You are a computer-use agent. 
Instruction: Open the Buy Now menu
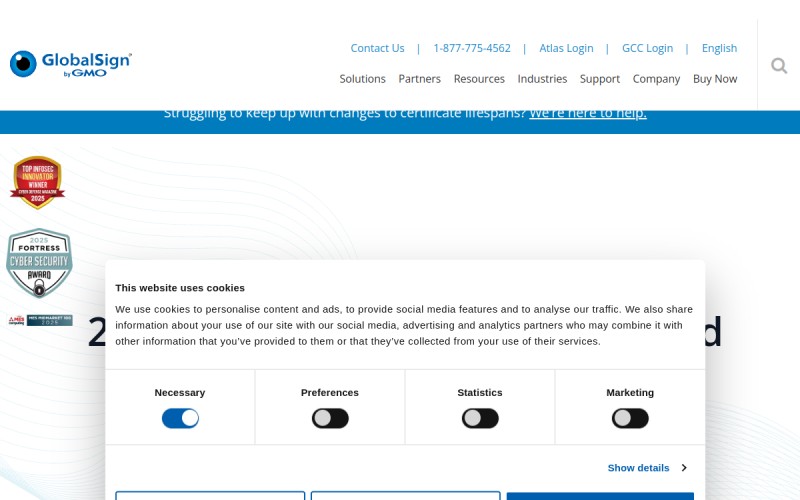click(x=715, y=79)
